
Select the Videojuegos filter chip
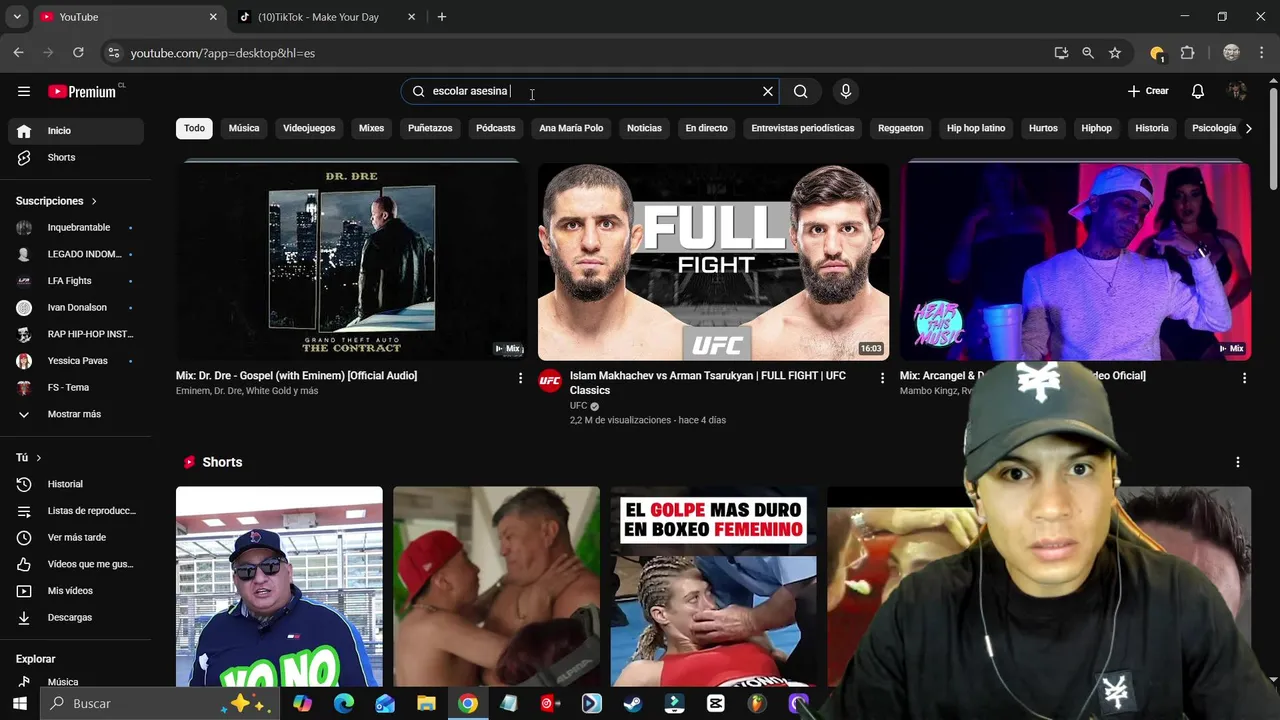pyautogui.click(x=309, y=128)
